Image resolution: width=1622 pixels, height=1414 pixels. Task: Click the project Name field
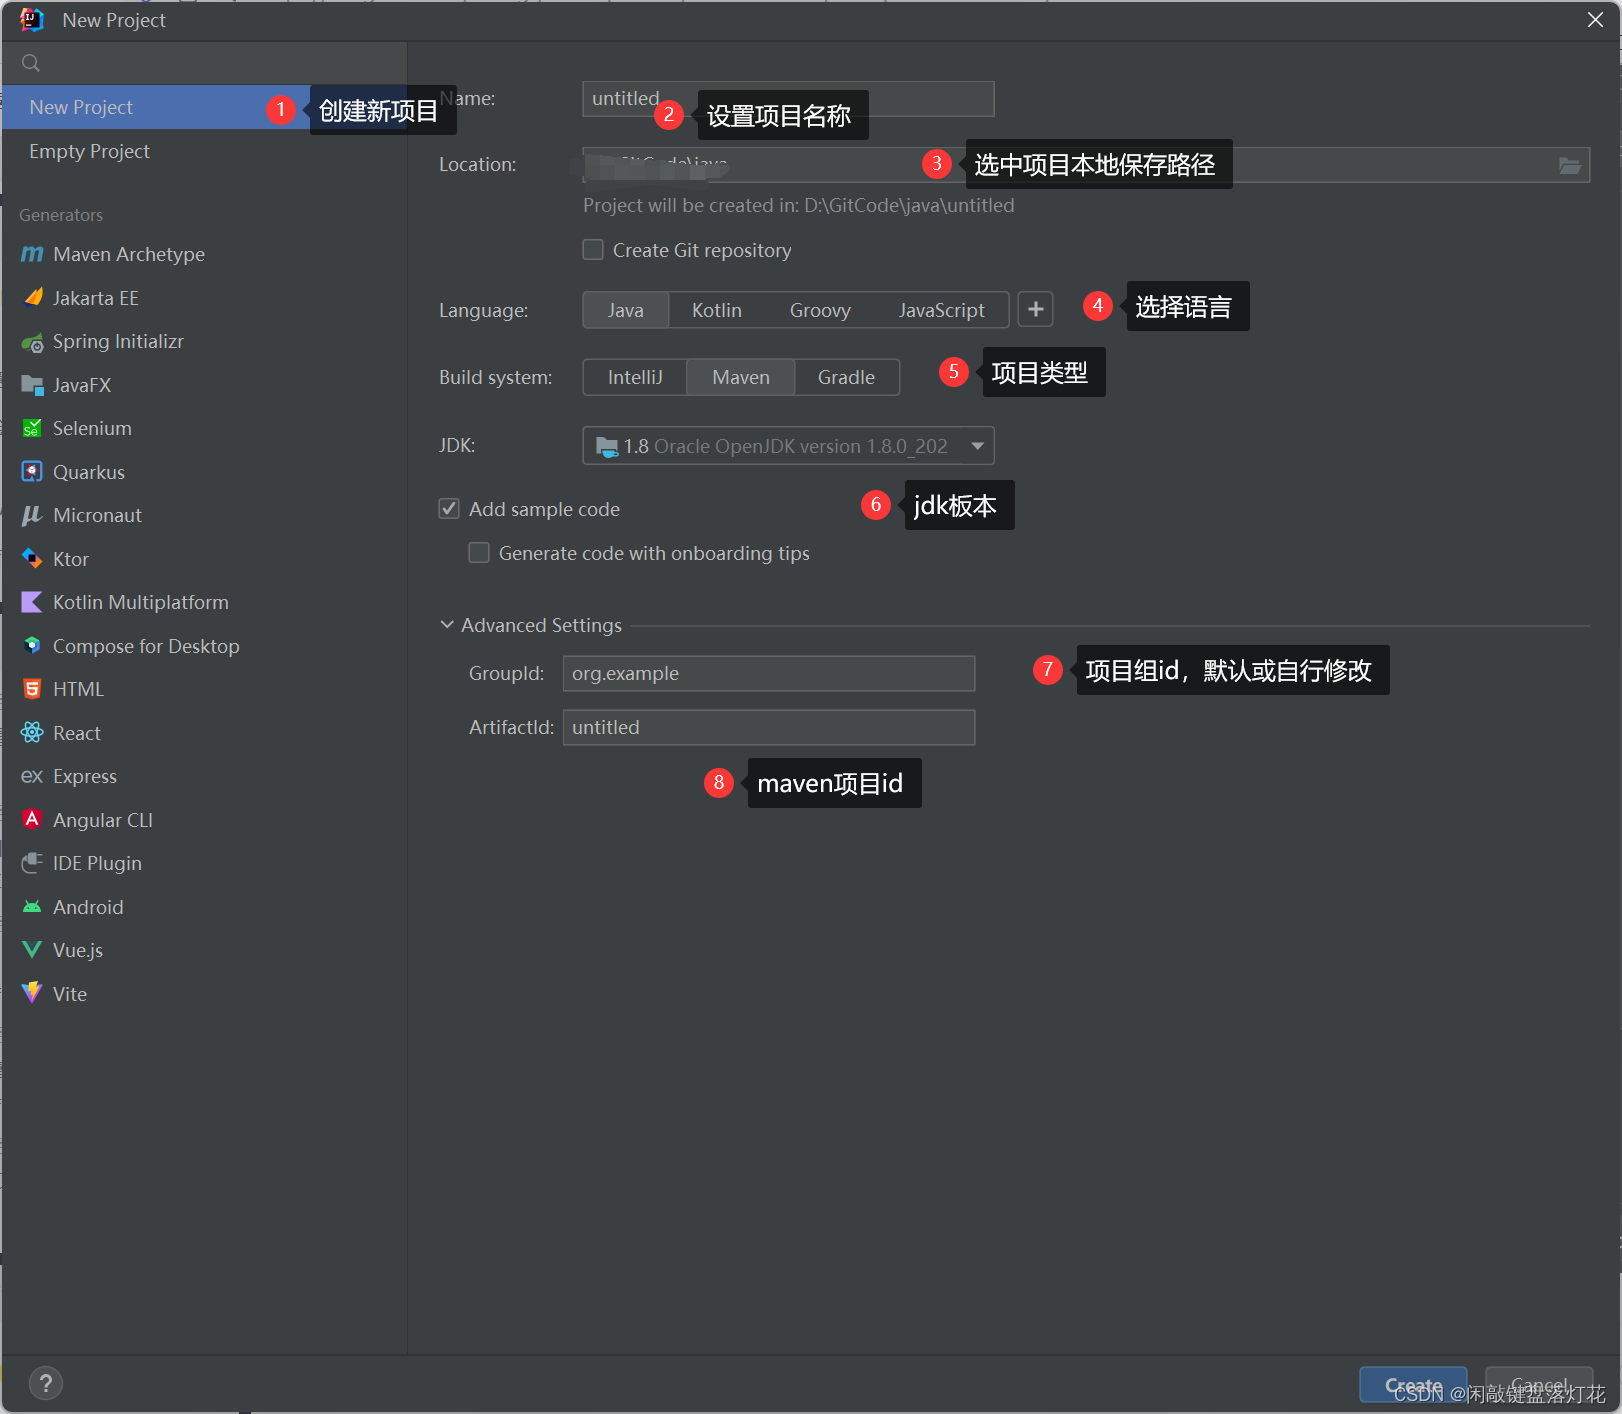coord(788,99)
